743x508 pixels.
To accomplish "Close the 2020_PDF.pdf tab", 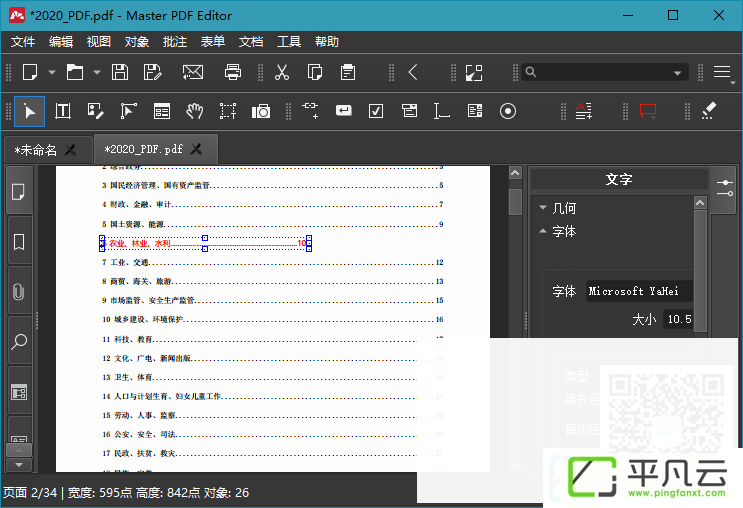I will click(196, 149).
